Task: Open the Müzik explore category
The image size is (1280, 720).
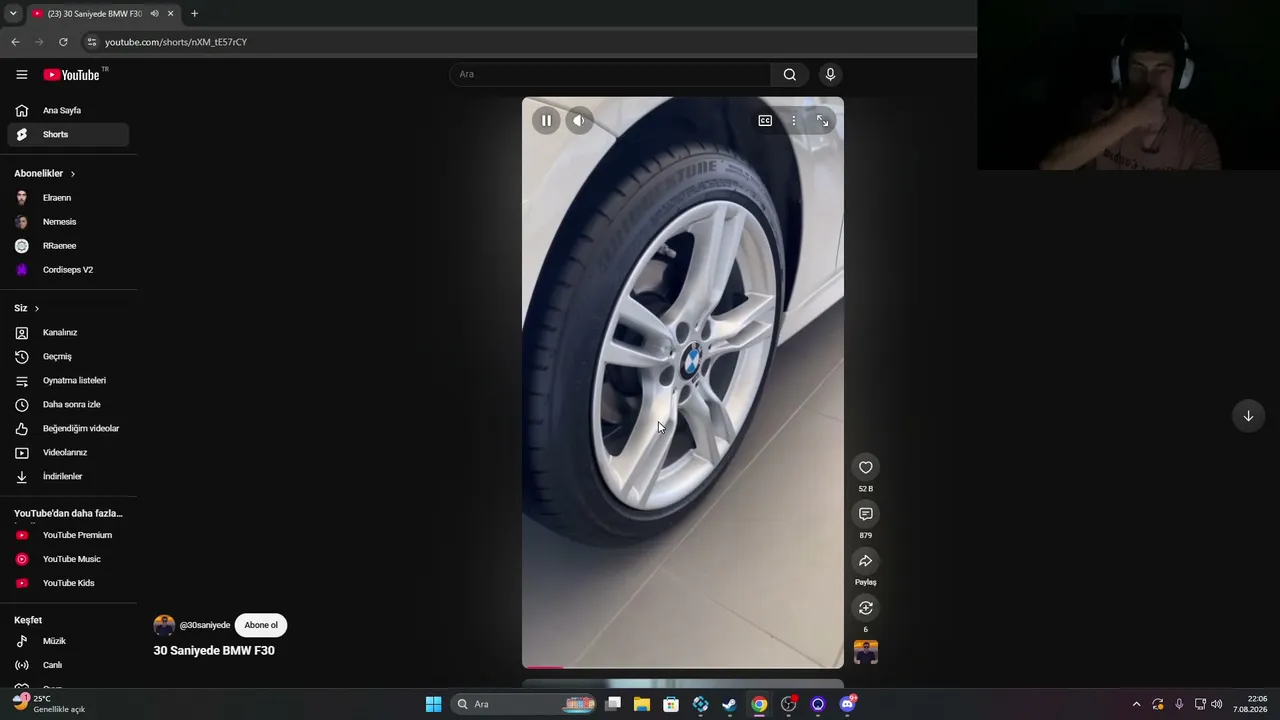Action: (x=68, y=641)
